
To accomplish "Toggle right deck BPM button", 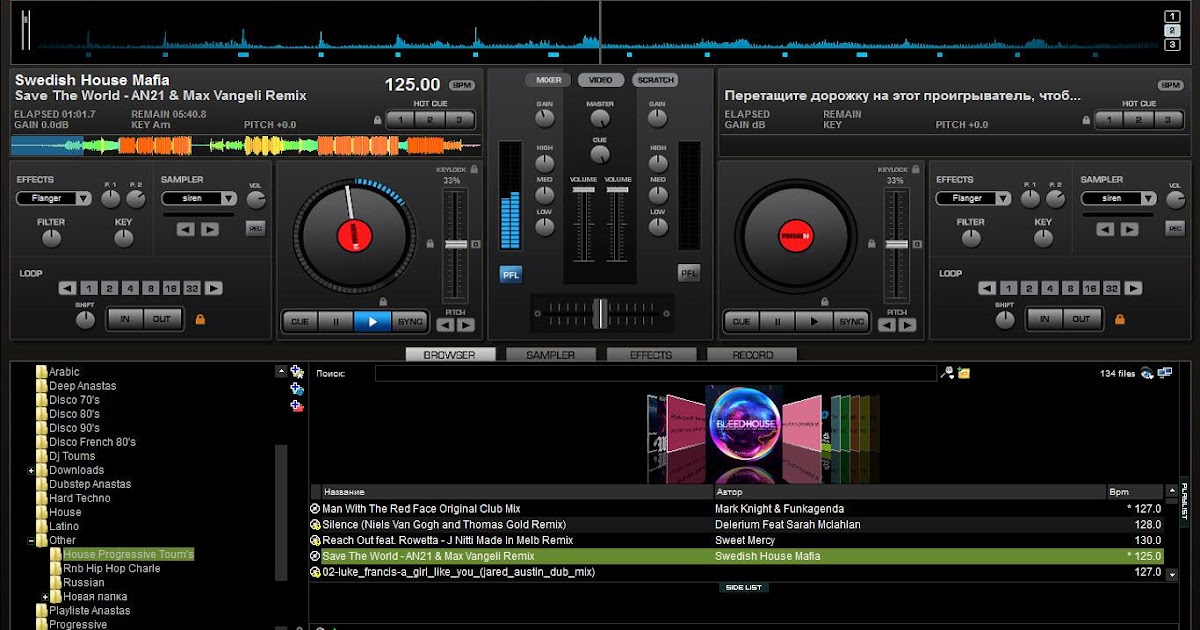I will (1170, 85).
